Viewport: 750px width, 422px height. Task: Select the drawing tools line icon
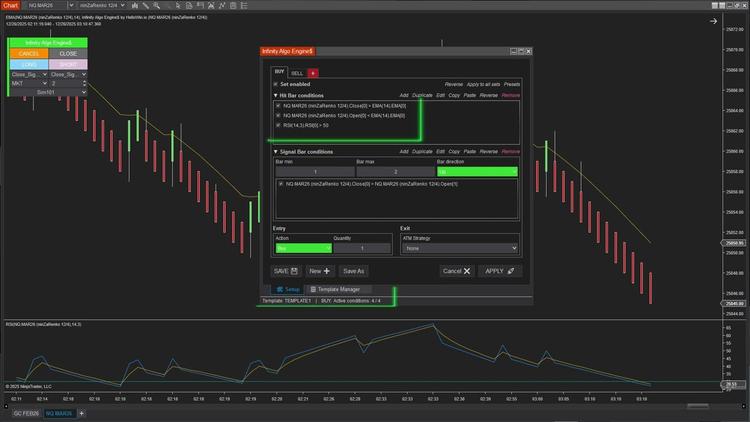pos(145,5)
